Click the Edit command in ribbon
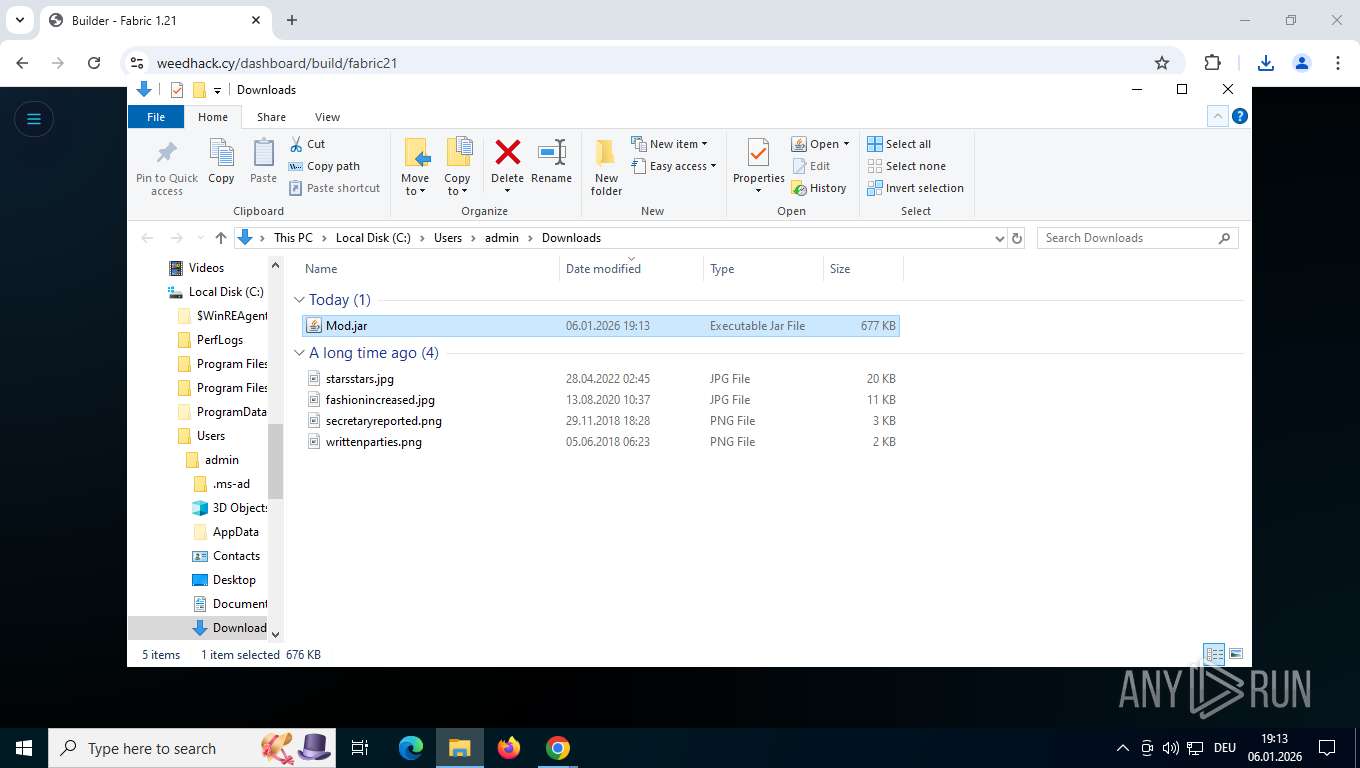Image resolution: width=1360 pixels, height=768 pixels. 811,166
